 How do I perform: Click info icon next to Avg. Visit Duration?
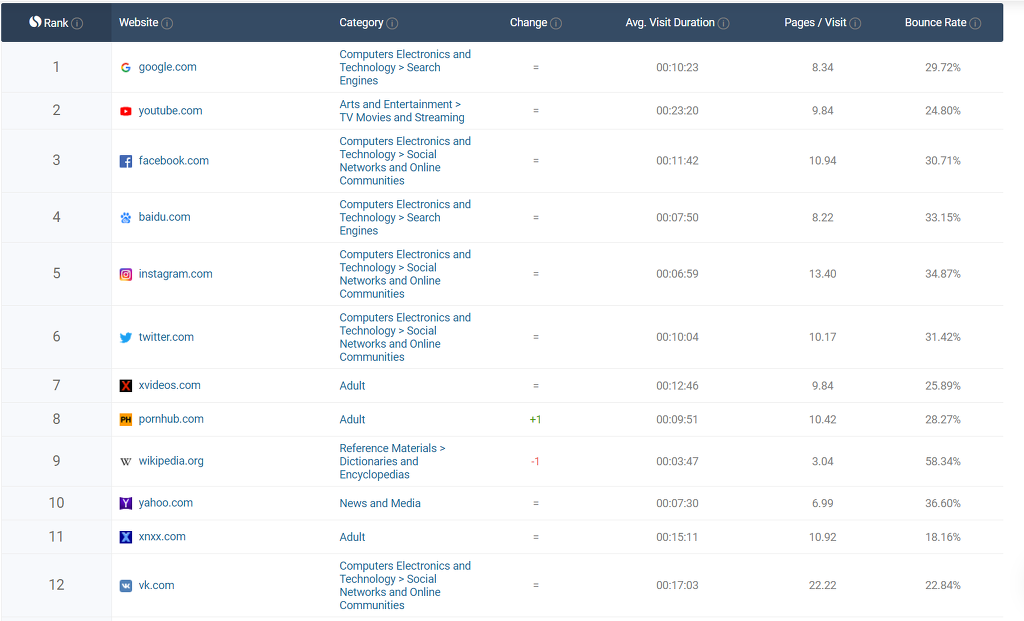pos(724,24)
